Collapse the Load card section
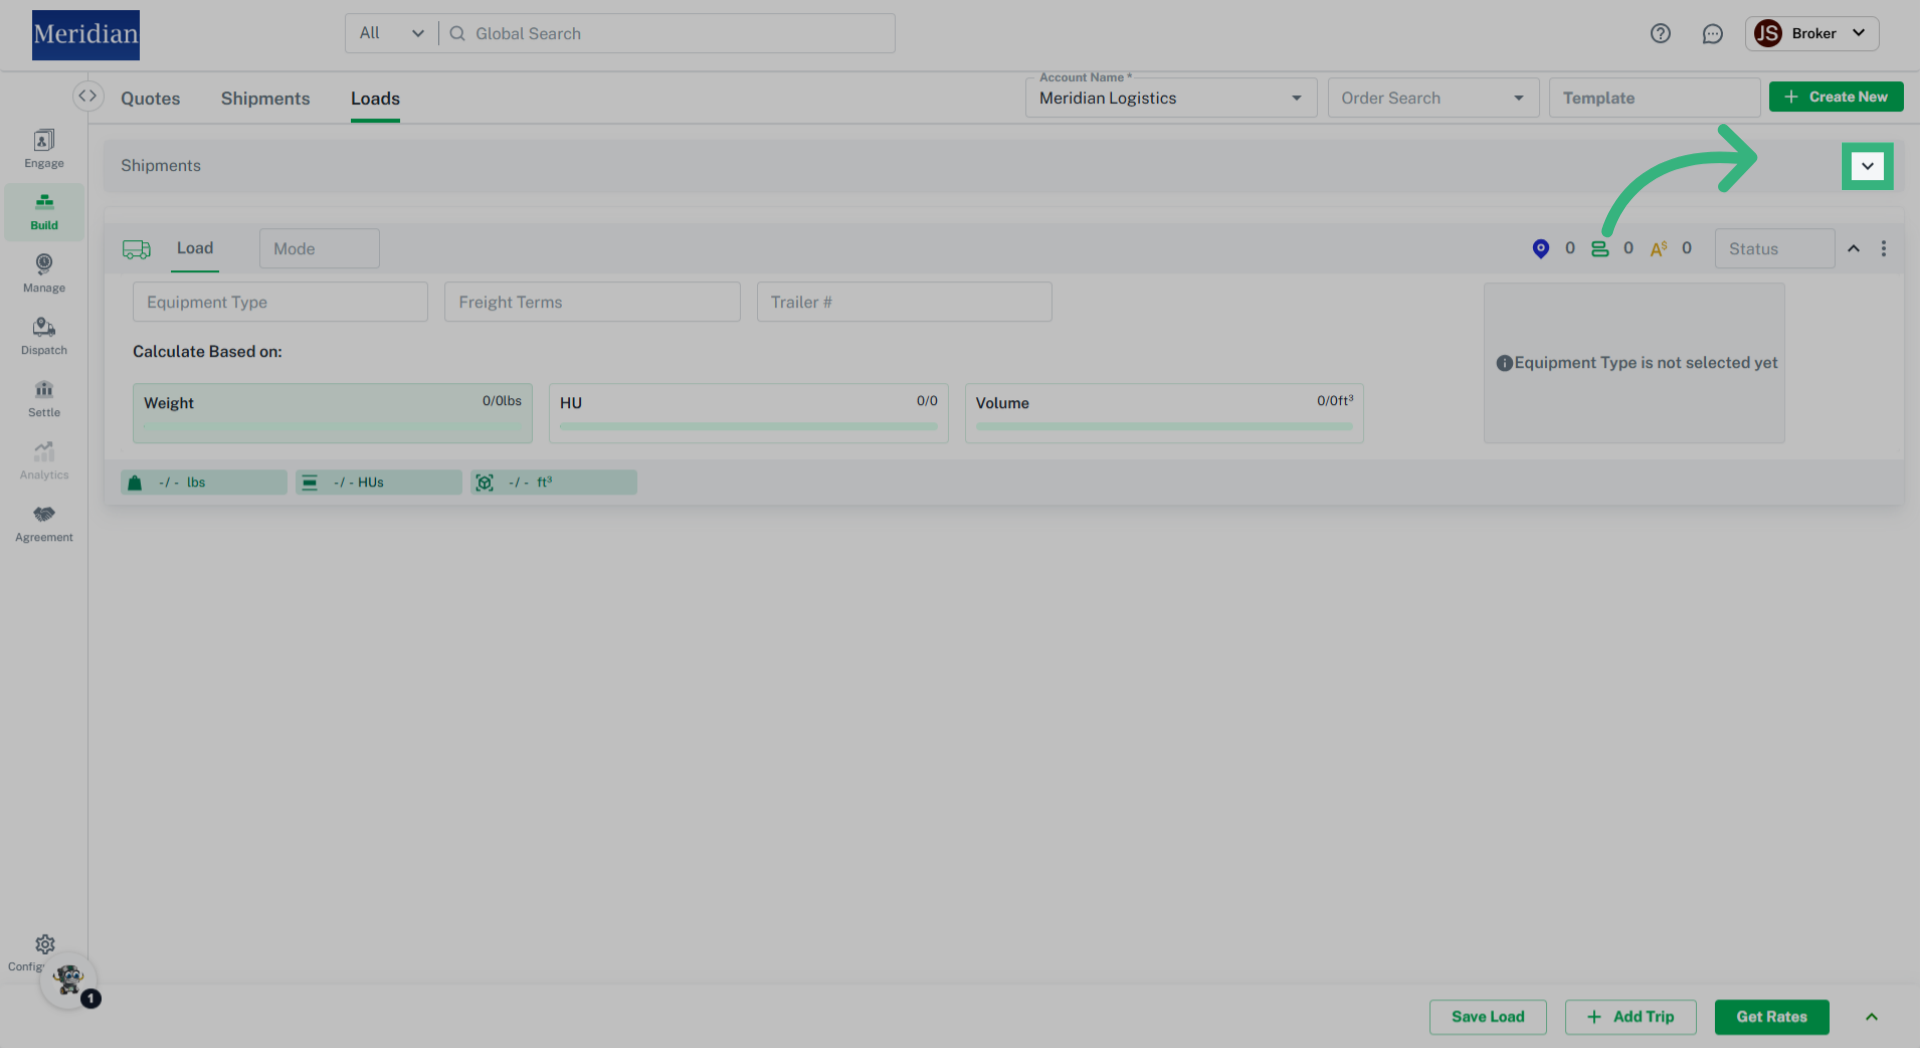Screen dimensions: 1920x1048 1854,248
